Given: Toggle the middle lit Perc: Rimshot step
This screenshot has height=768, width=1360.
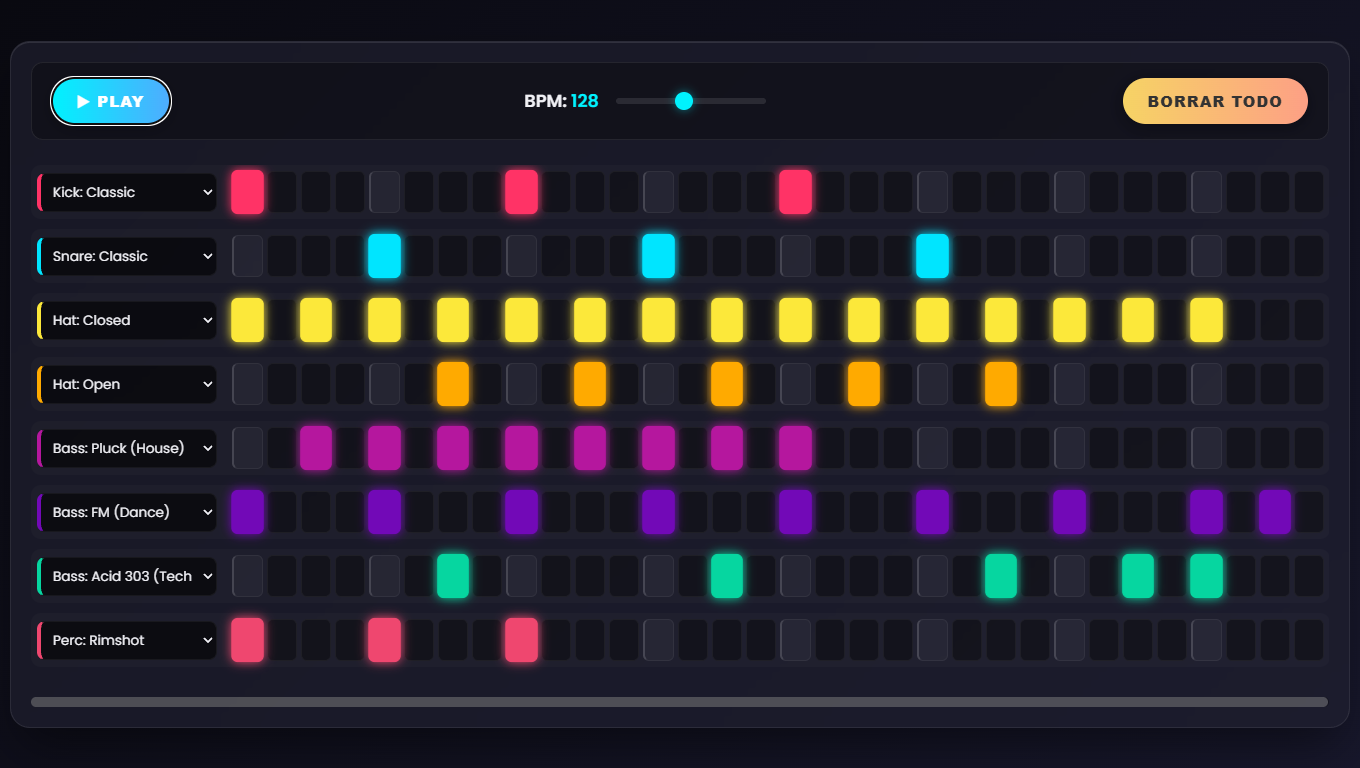Looking at the screenshot, I should pos(385,640).
